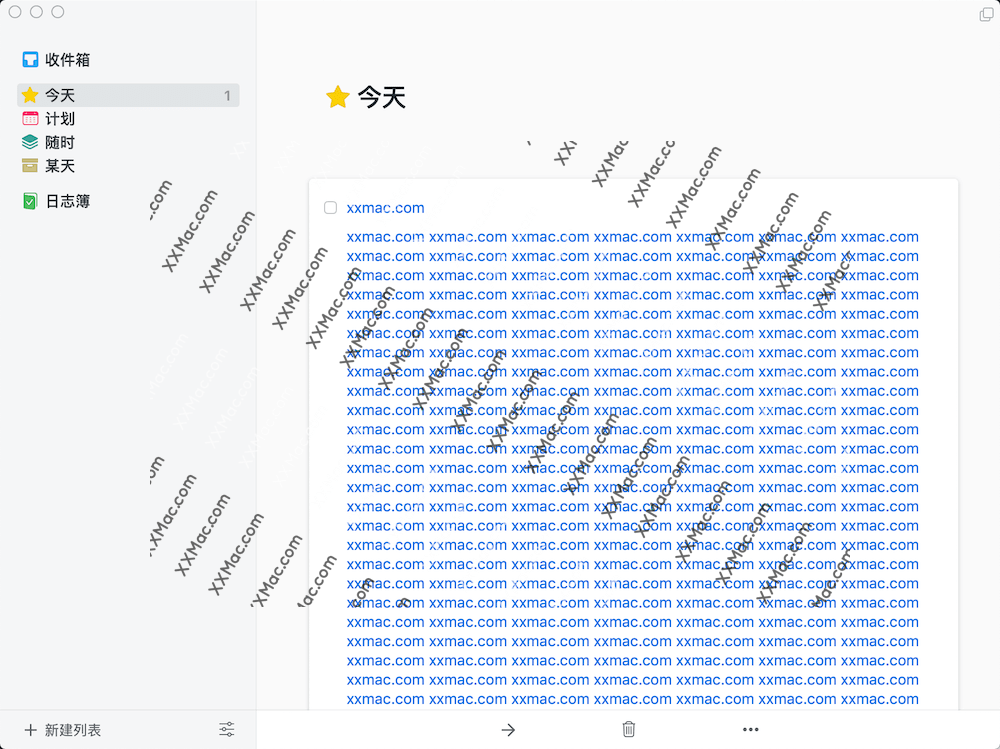Click the count badge on 今天 row
The height and width of the screenshot is (749, 1000).
pos(227,96)
